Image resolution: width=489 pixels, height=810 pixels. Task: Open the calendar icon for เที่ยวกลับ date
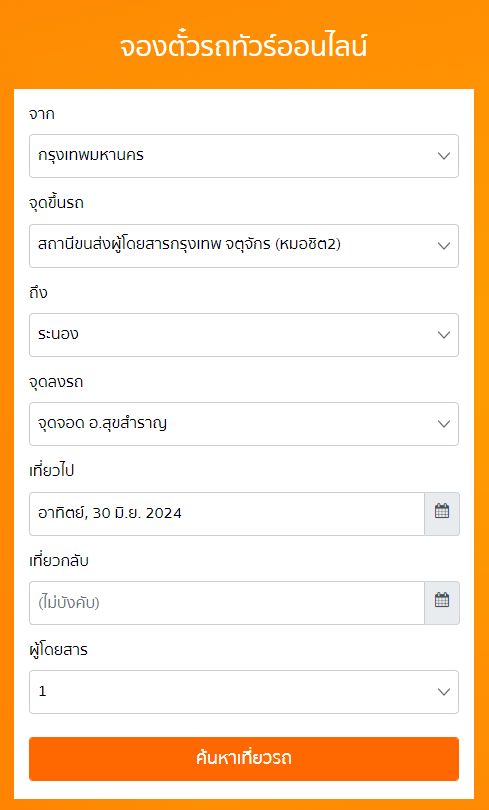442,603
